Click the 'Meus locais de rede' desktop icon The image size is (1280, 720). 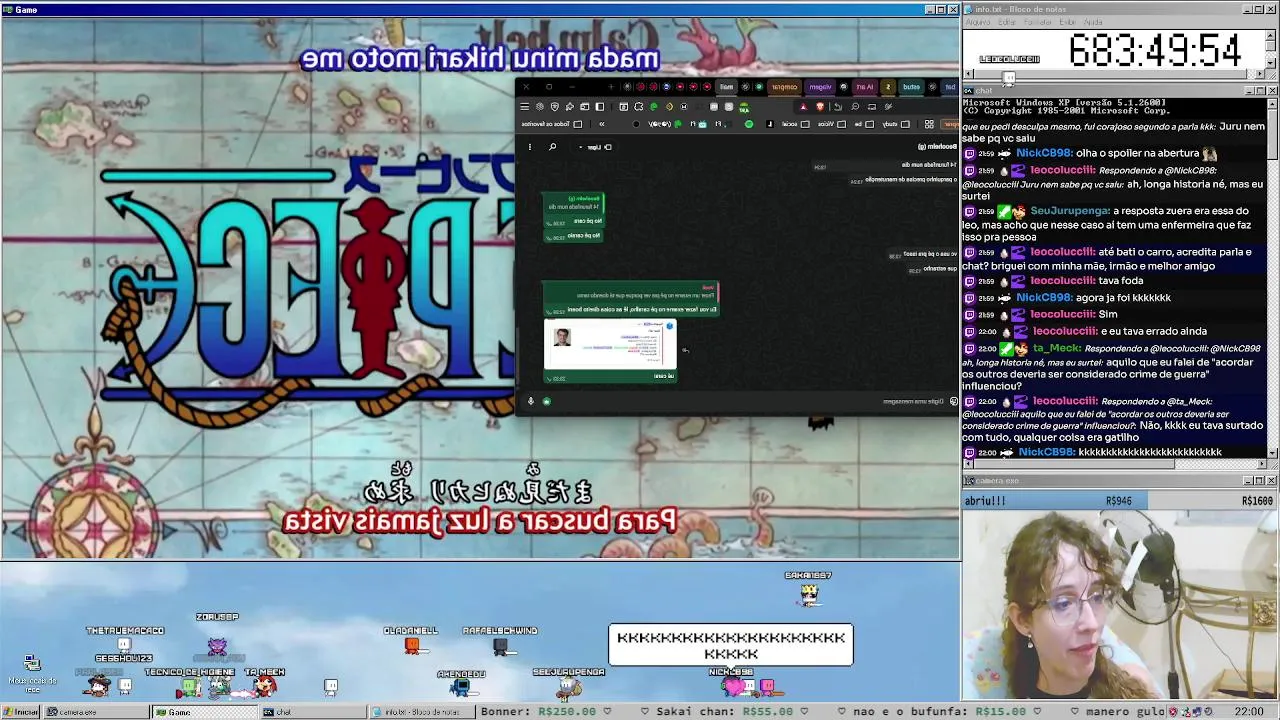tap(32, 673)
